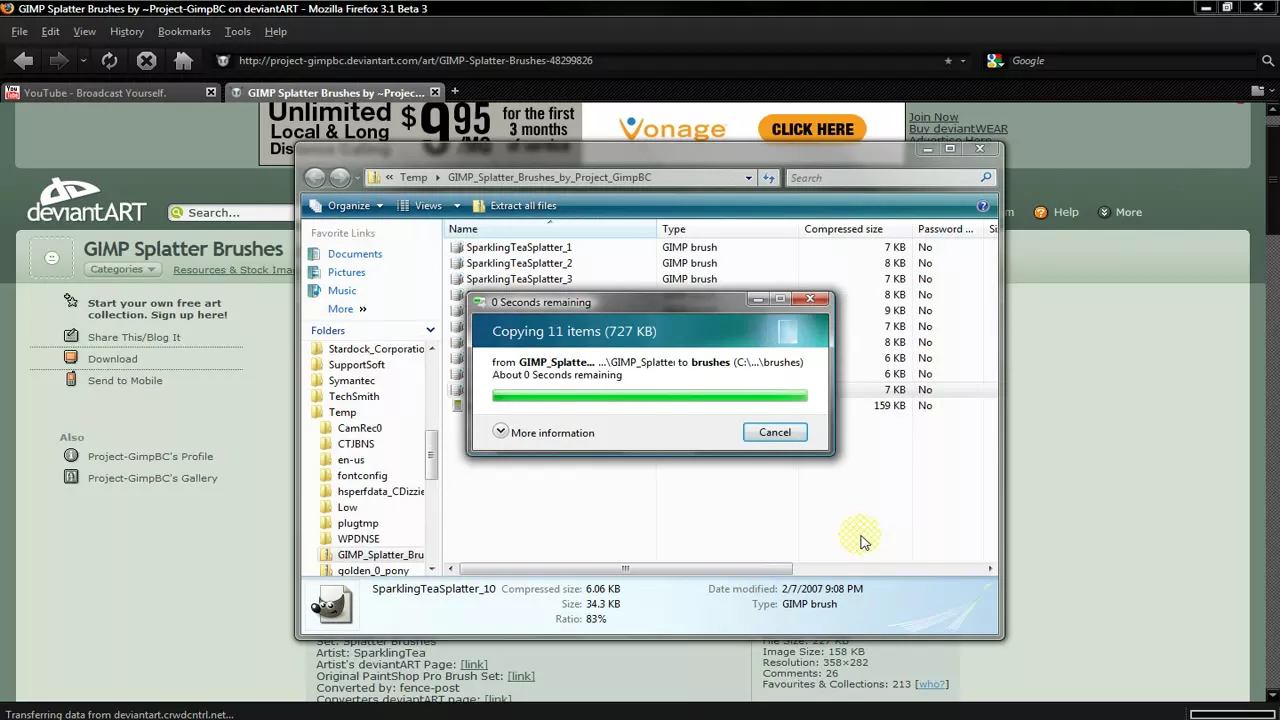Click Explorer refresh button beside address bar

pyautogui.click(x=769, y=178)
